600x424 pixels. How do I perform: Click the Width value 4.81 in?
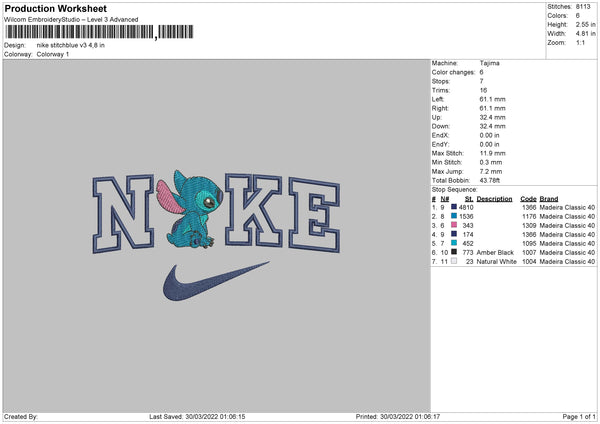(x=585, y=34)
